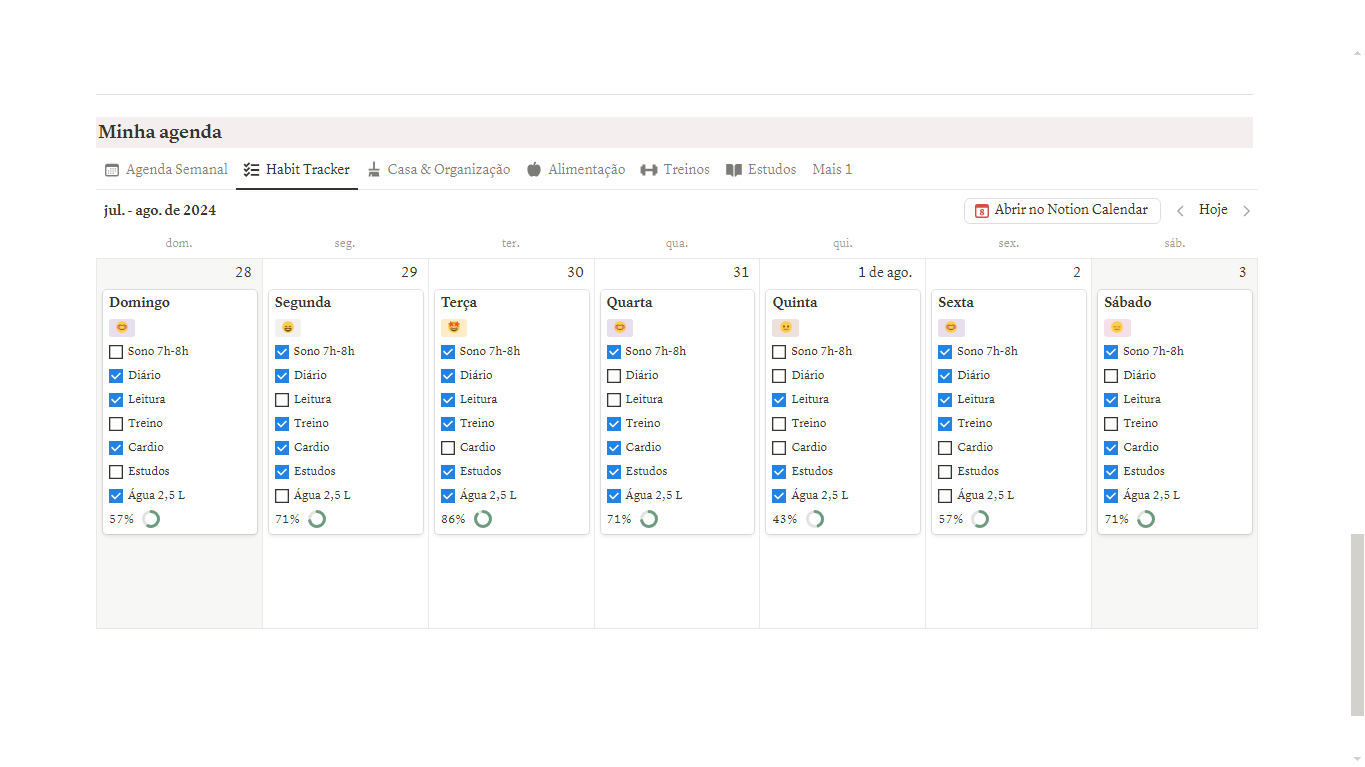
Task: Click the date cell 31
Action: [740, 273]
